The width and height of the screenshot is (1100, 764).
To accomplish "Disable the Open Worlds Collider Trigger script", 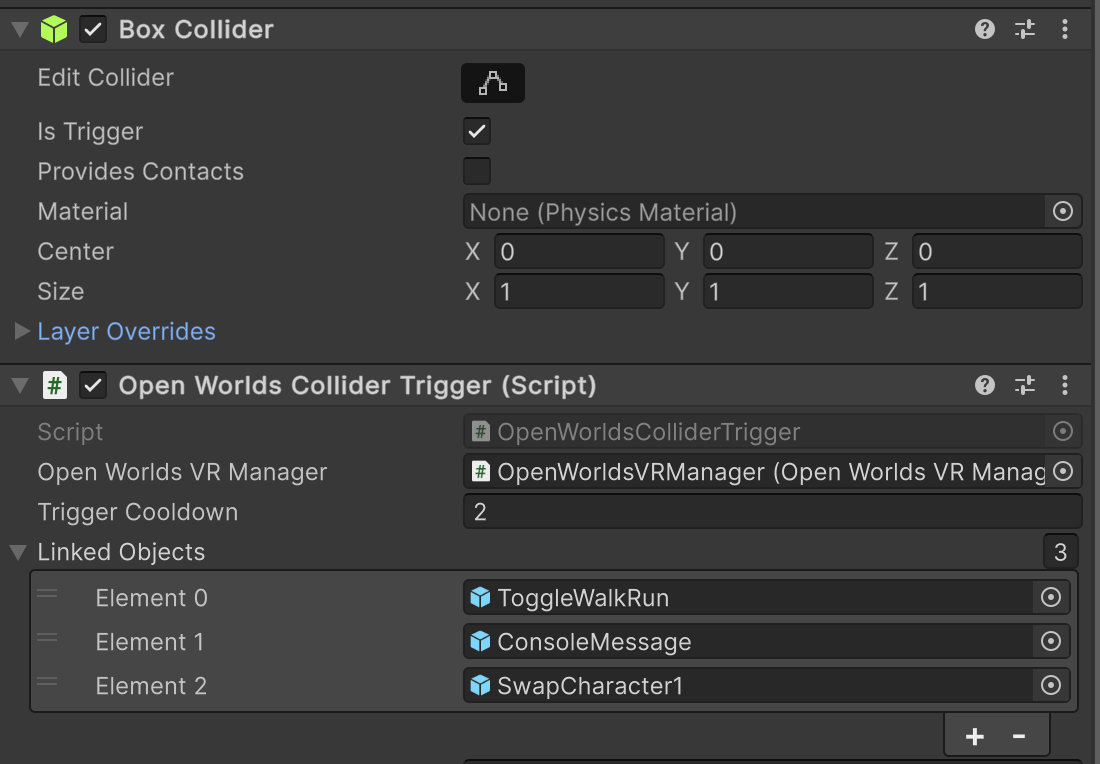I will pyautogui.click(x=93, y=385).
